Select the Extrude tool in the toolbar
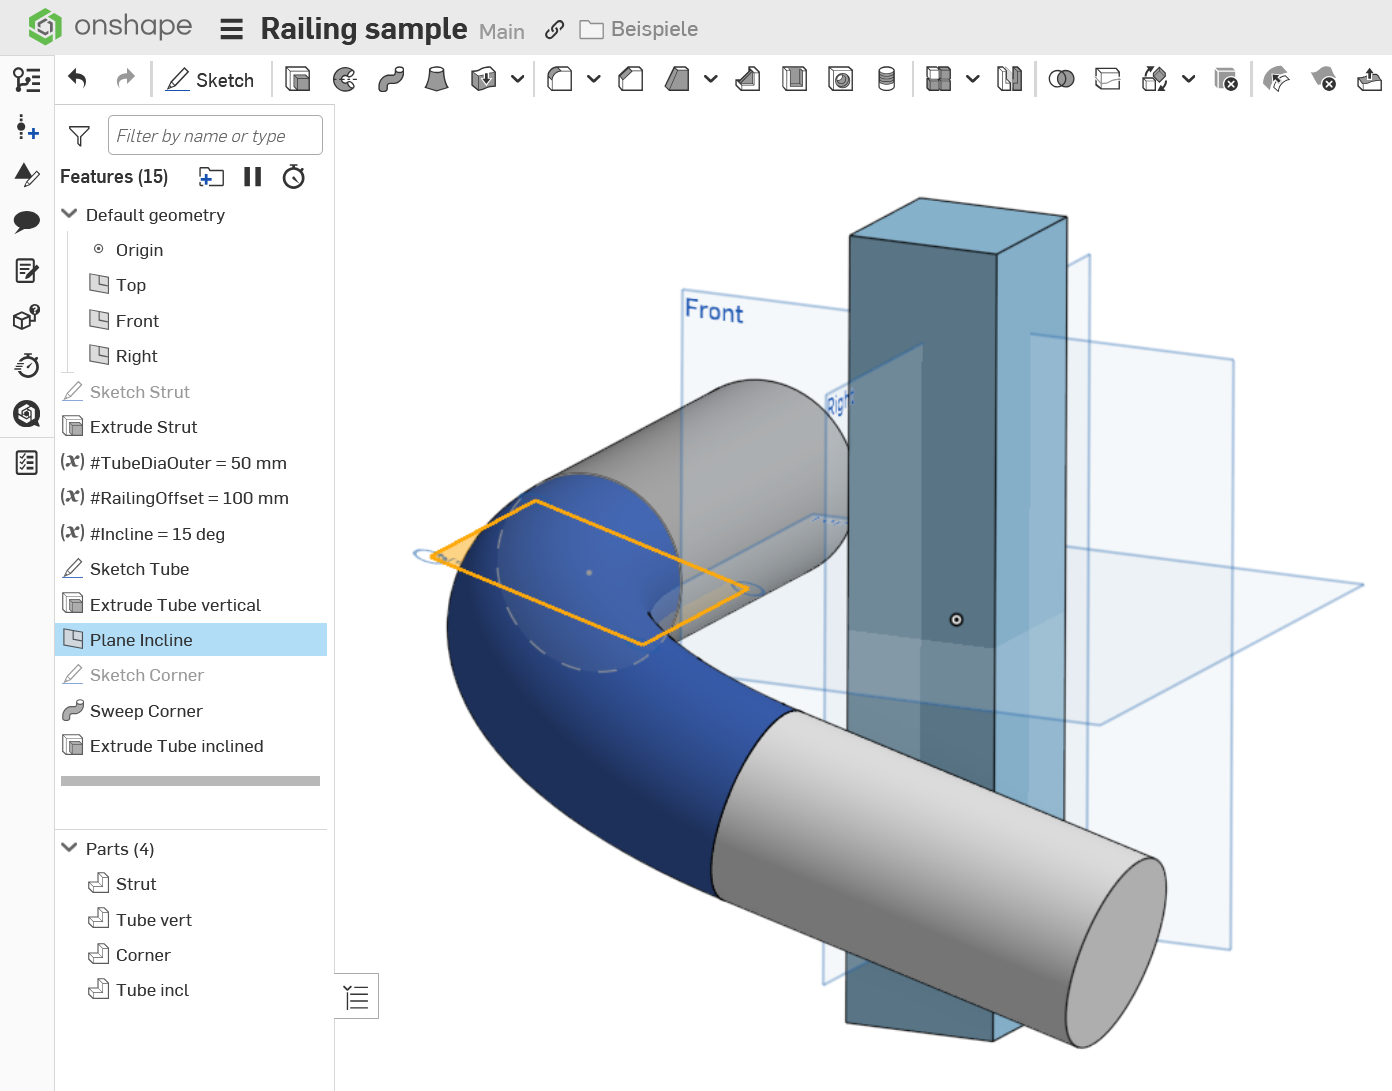 pos(298,79)
